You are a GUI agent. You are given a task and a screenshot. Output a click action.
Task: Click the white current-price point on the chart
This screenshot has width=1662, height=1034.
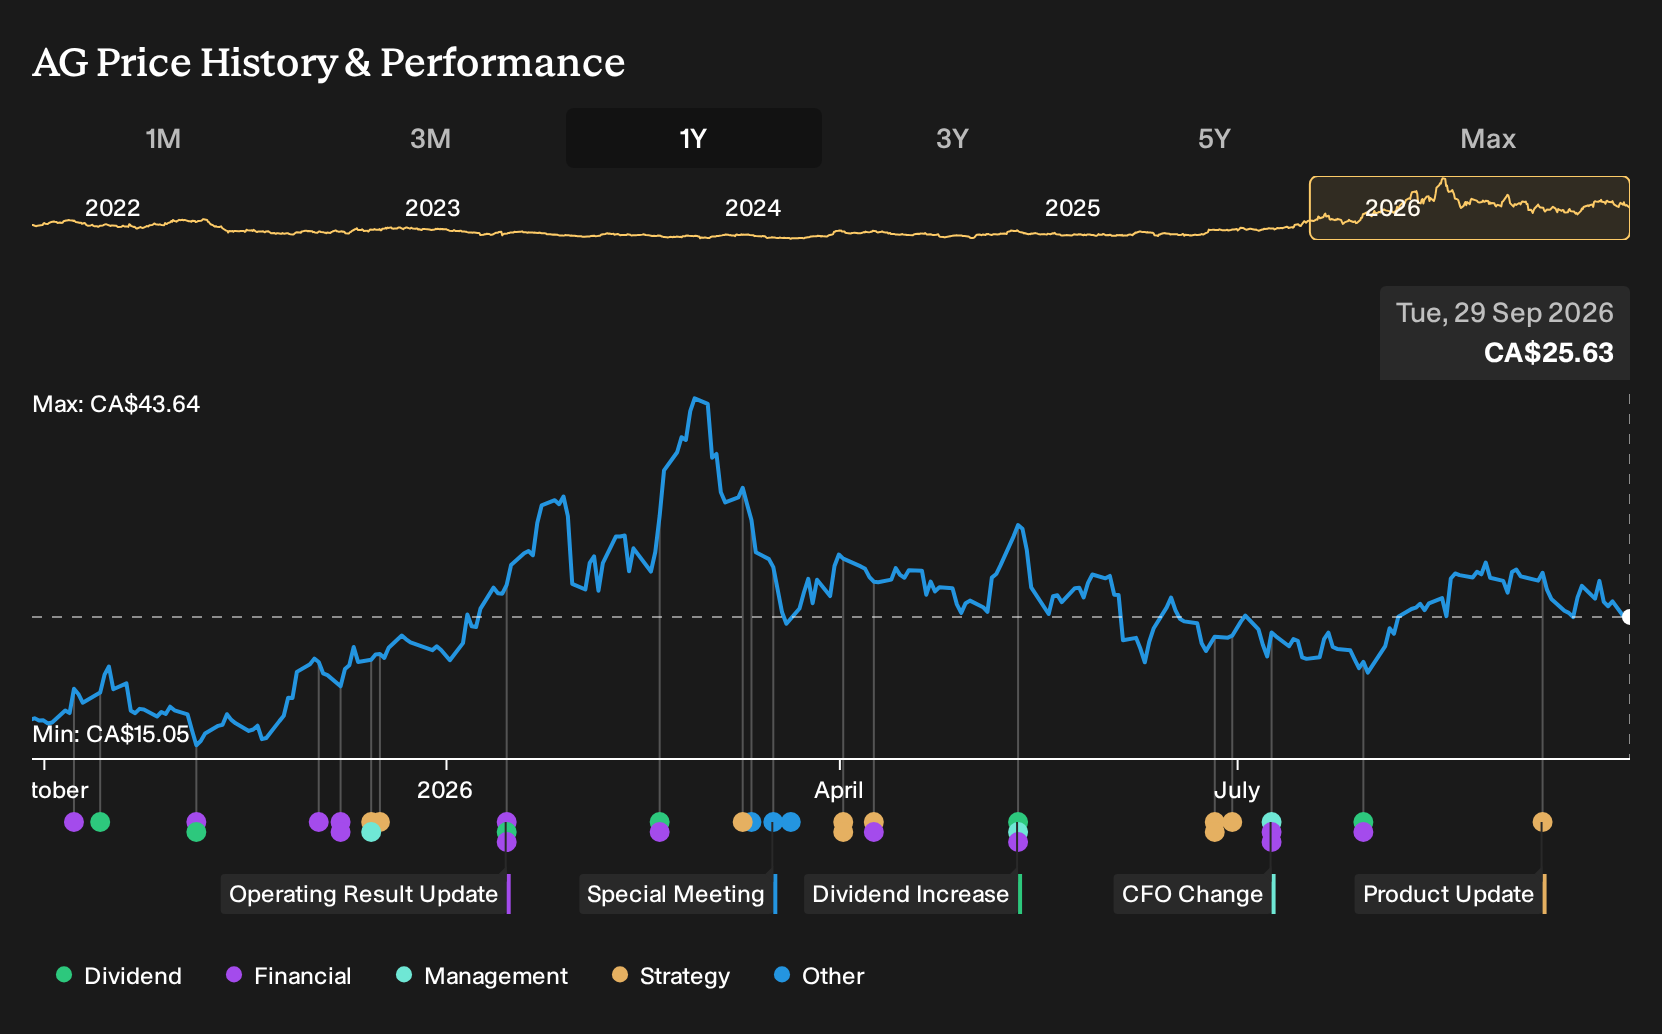1628,617
